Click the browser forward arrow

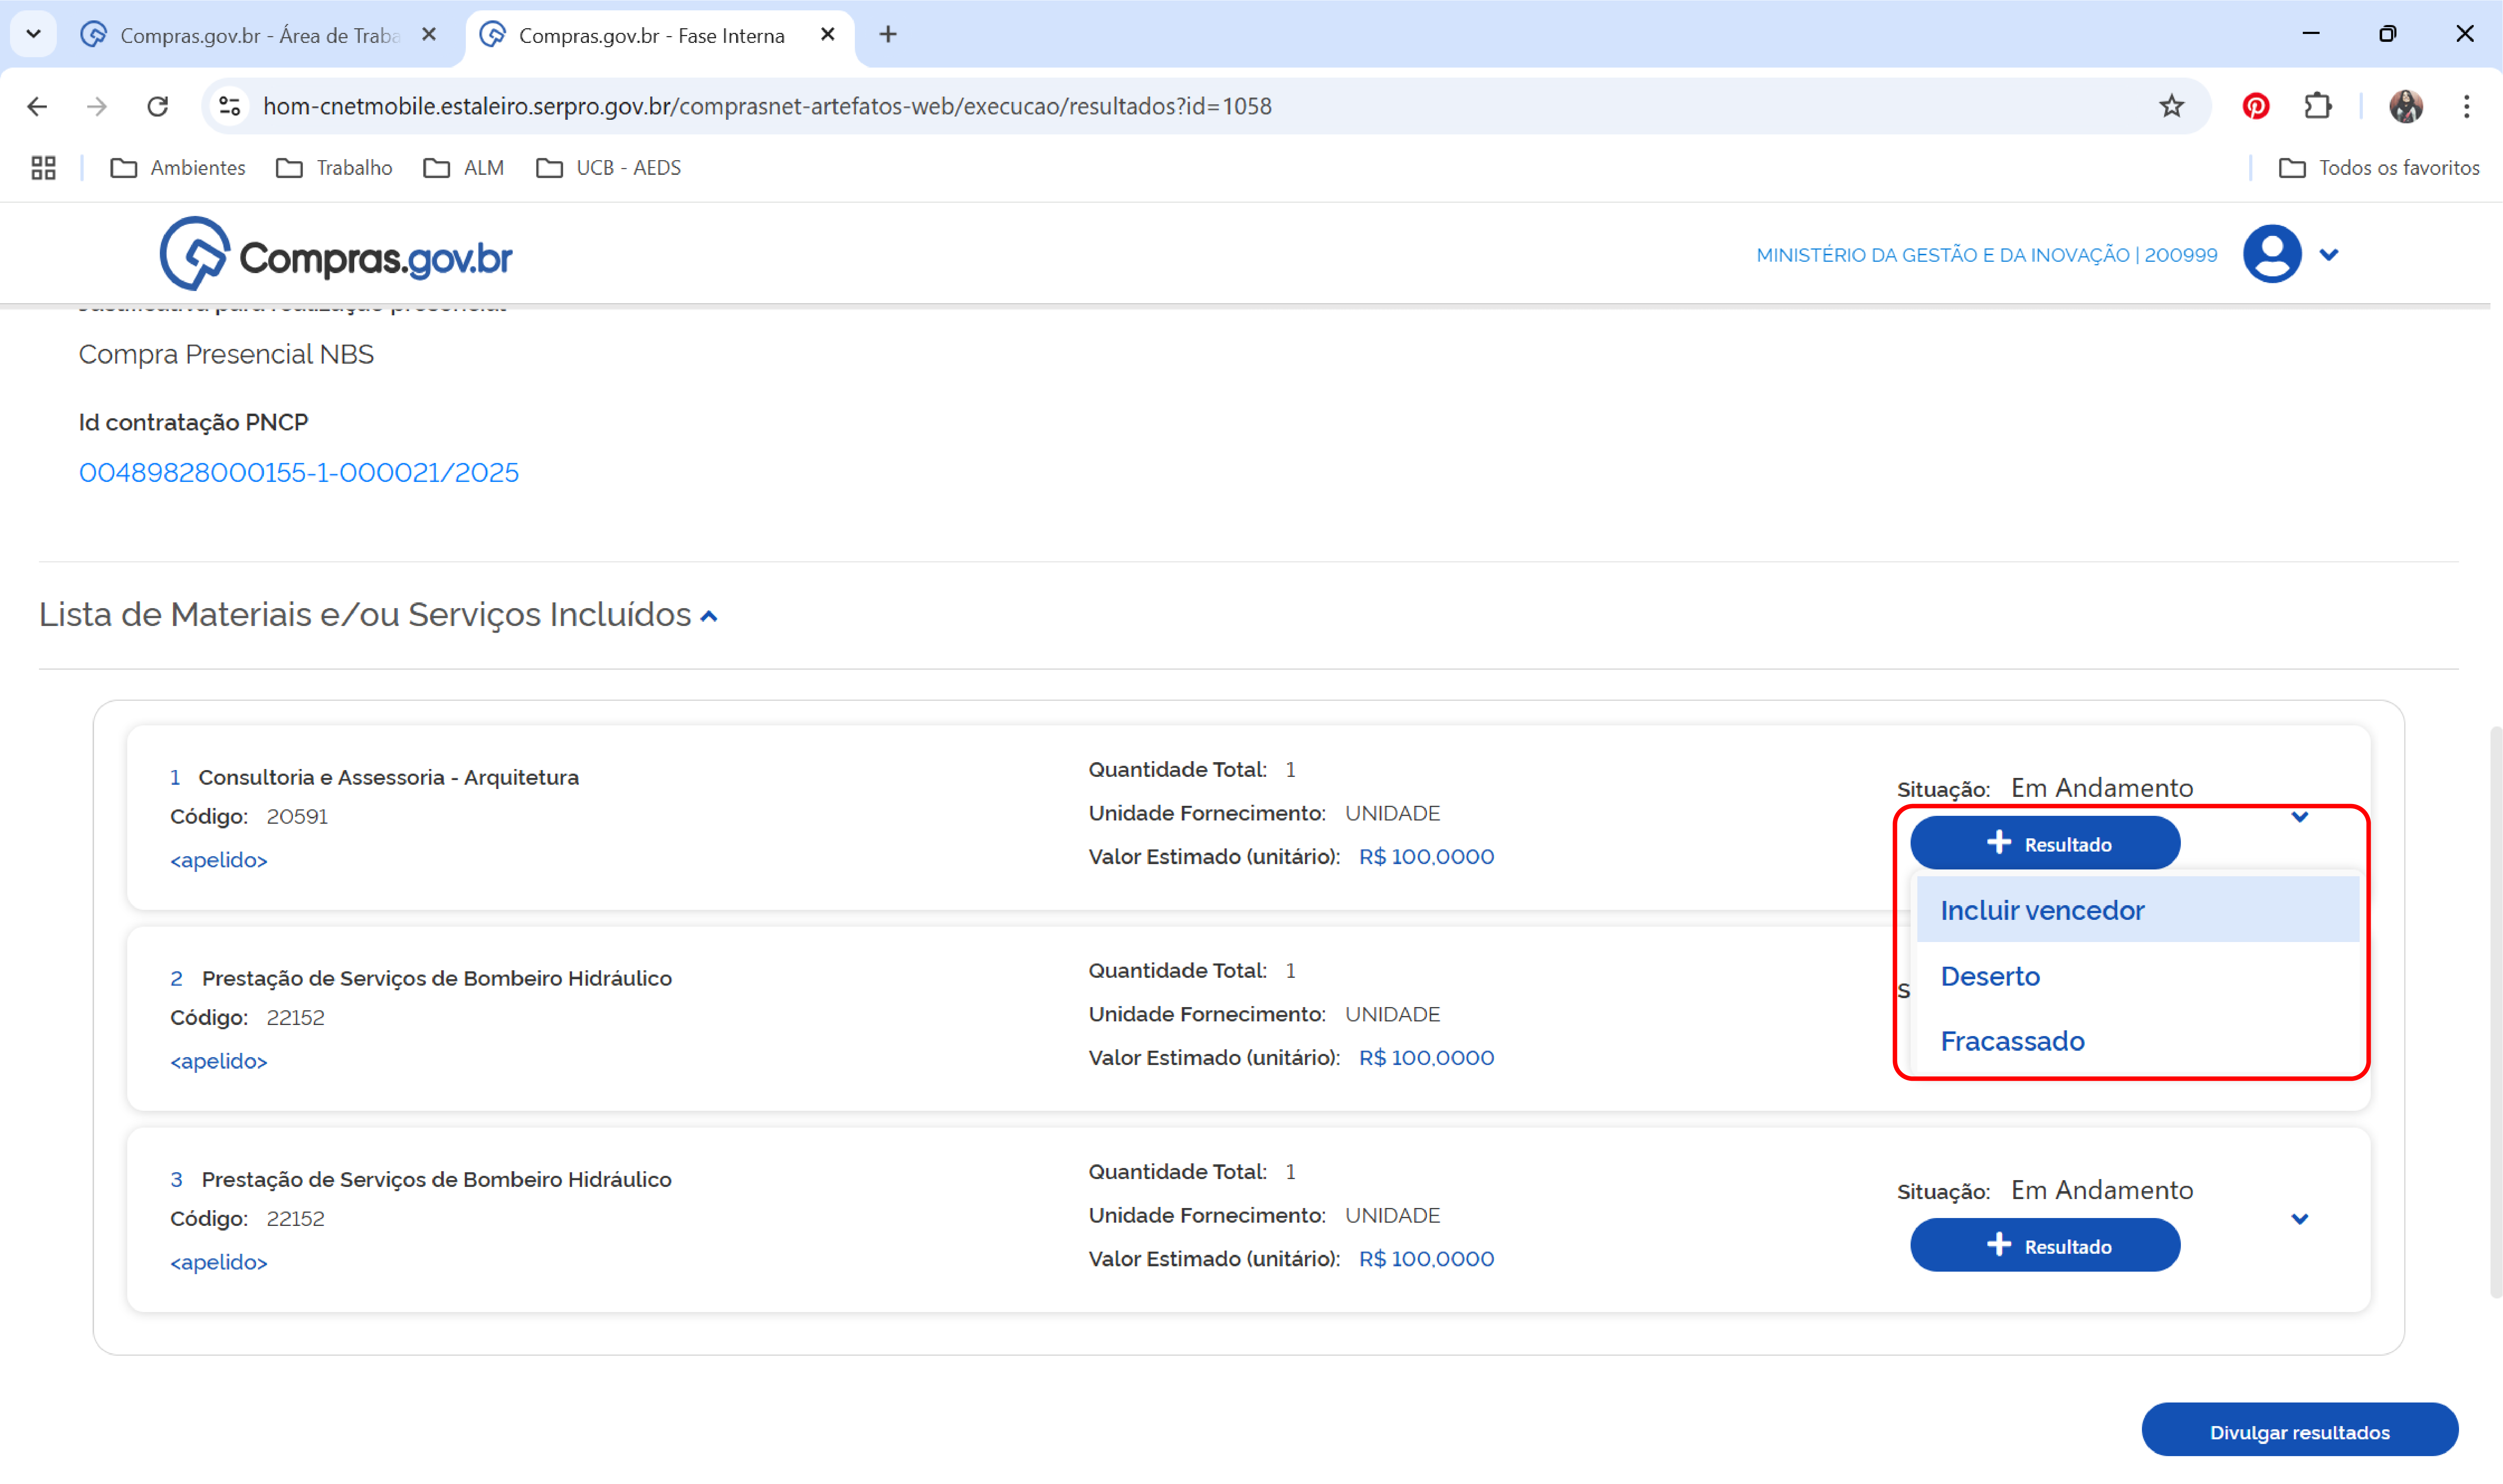(x=97, y=106)
